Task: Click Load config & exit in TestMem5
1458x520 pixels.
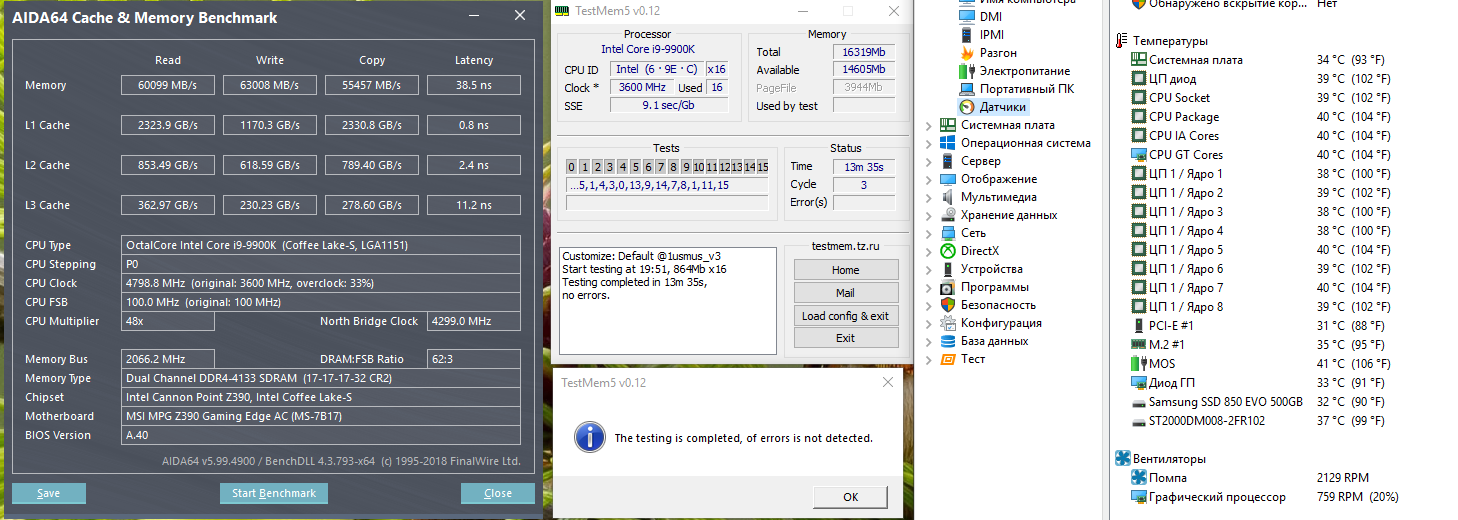Action: click(x=846, y=316)
